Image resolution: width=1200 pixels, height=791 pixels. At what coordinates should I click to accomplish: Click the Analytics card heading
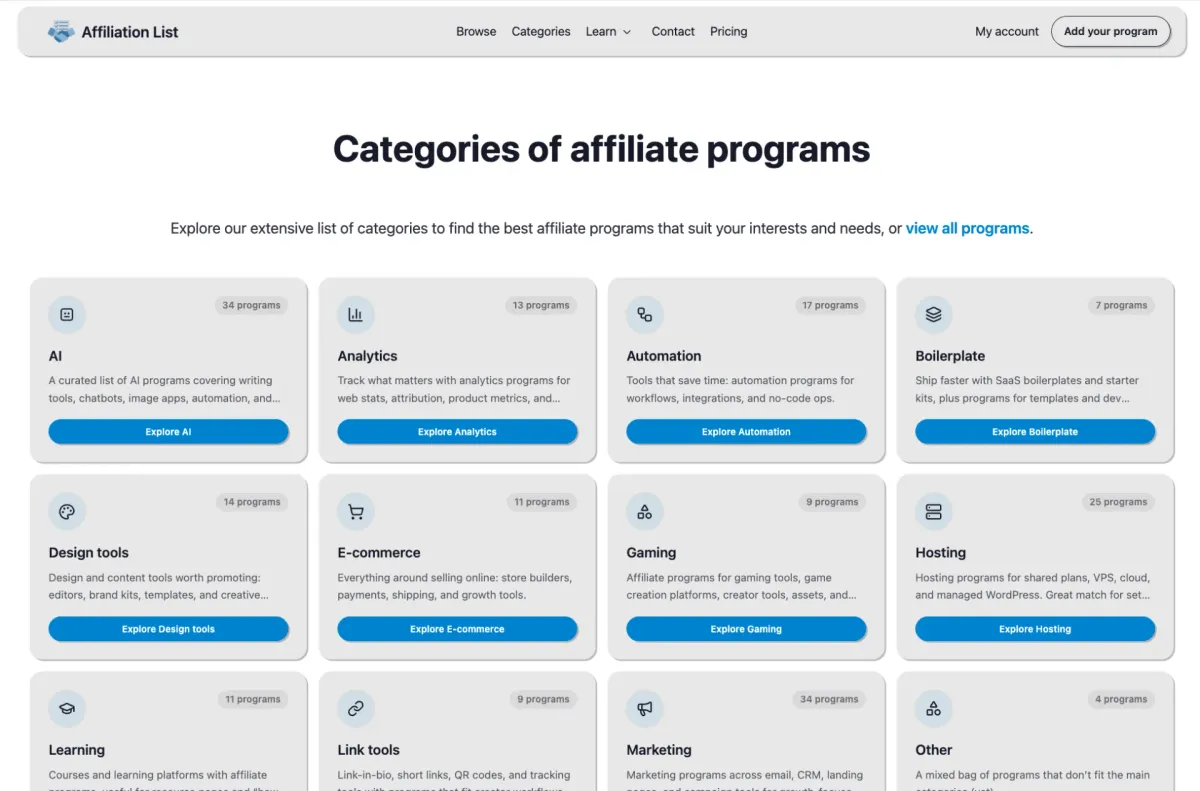click(368, 356)
